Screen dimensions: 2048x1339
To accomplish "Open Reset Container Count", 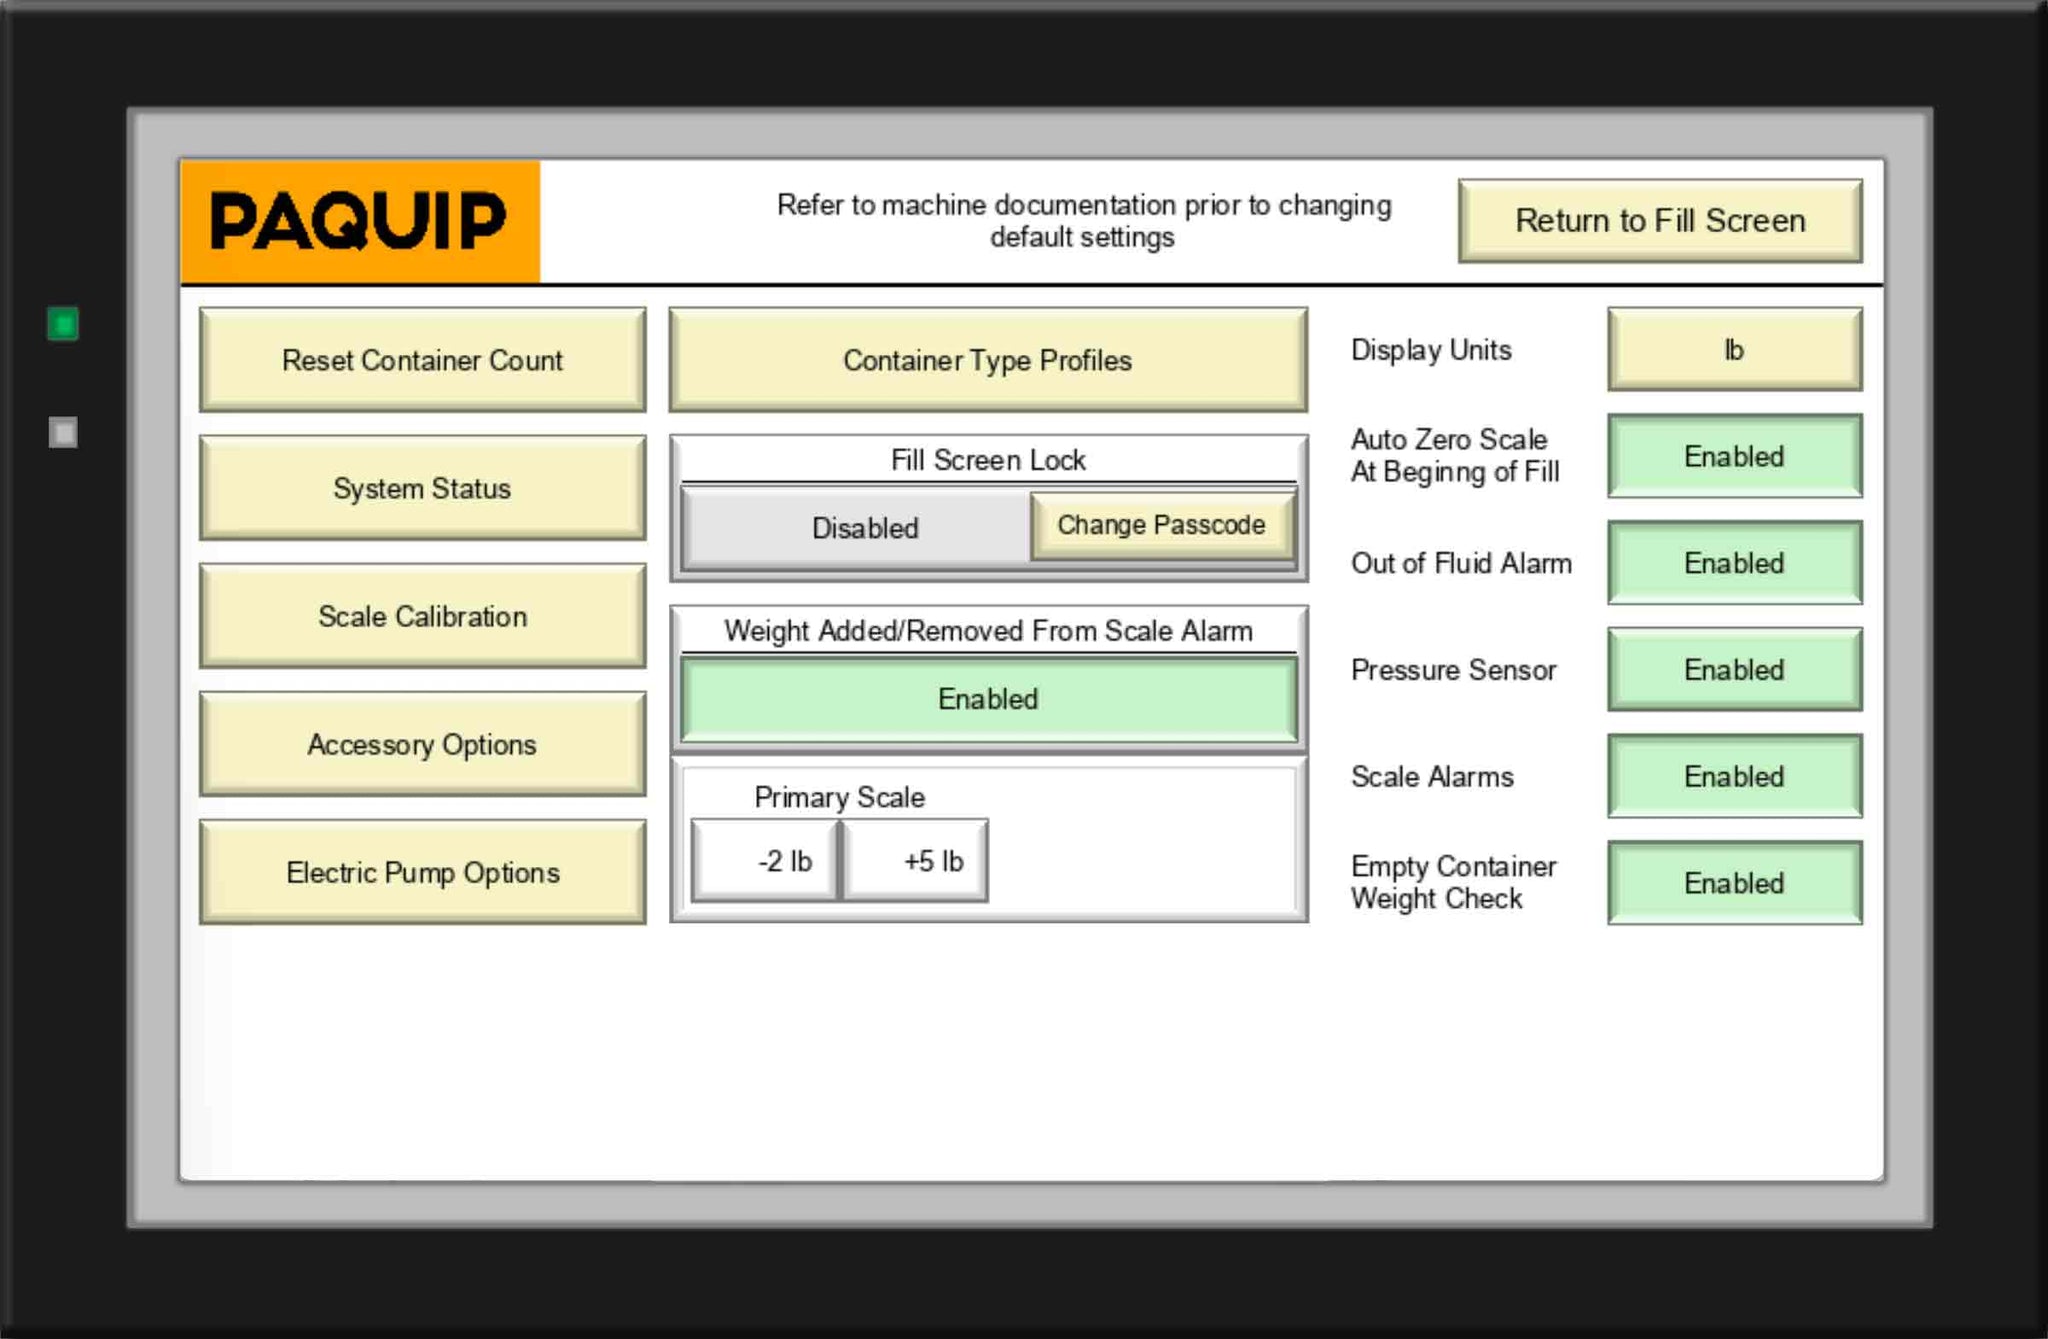I will click(422, 360).
